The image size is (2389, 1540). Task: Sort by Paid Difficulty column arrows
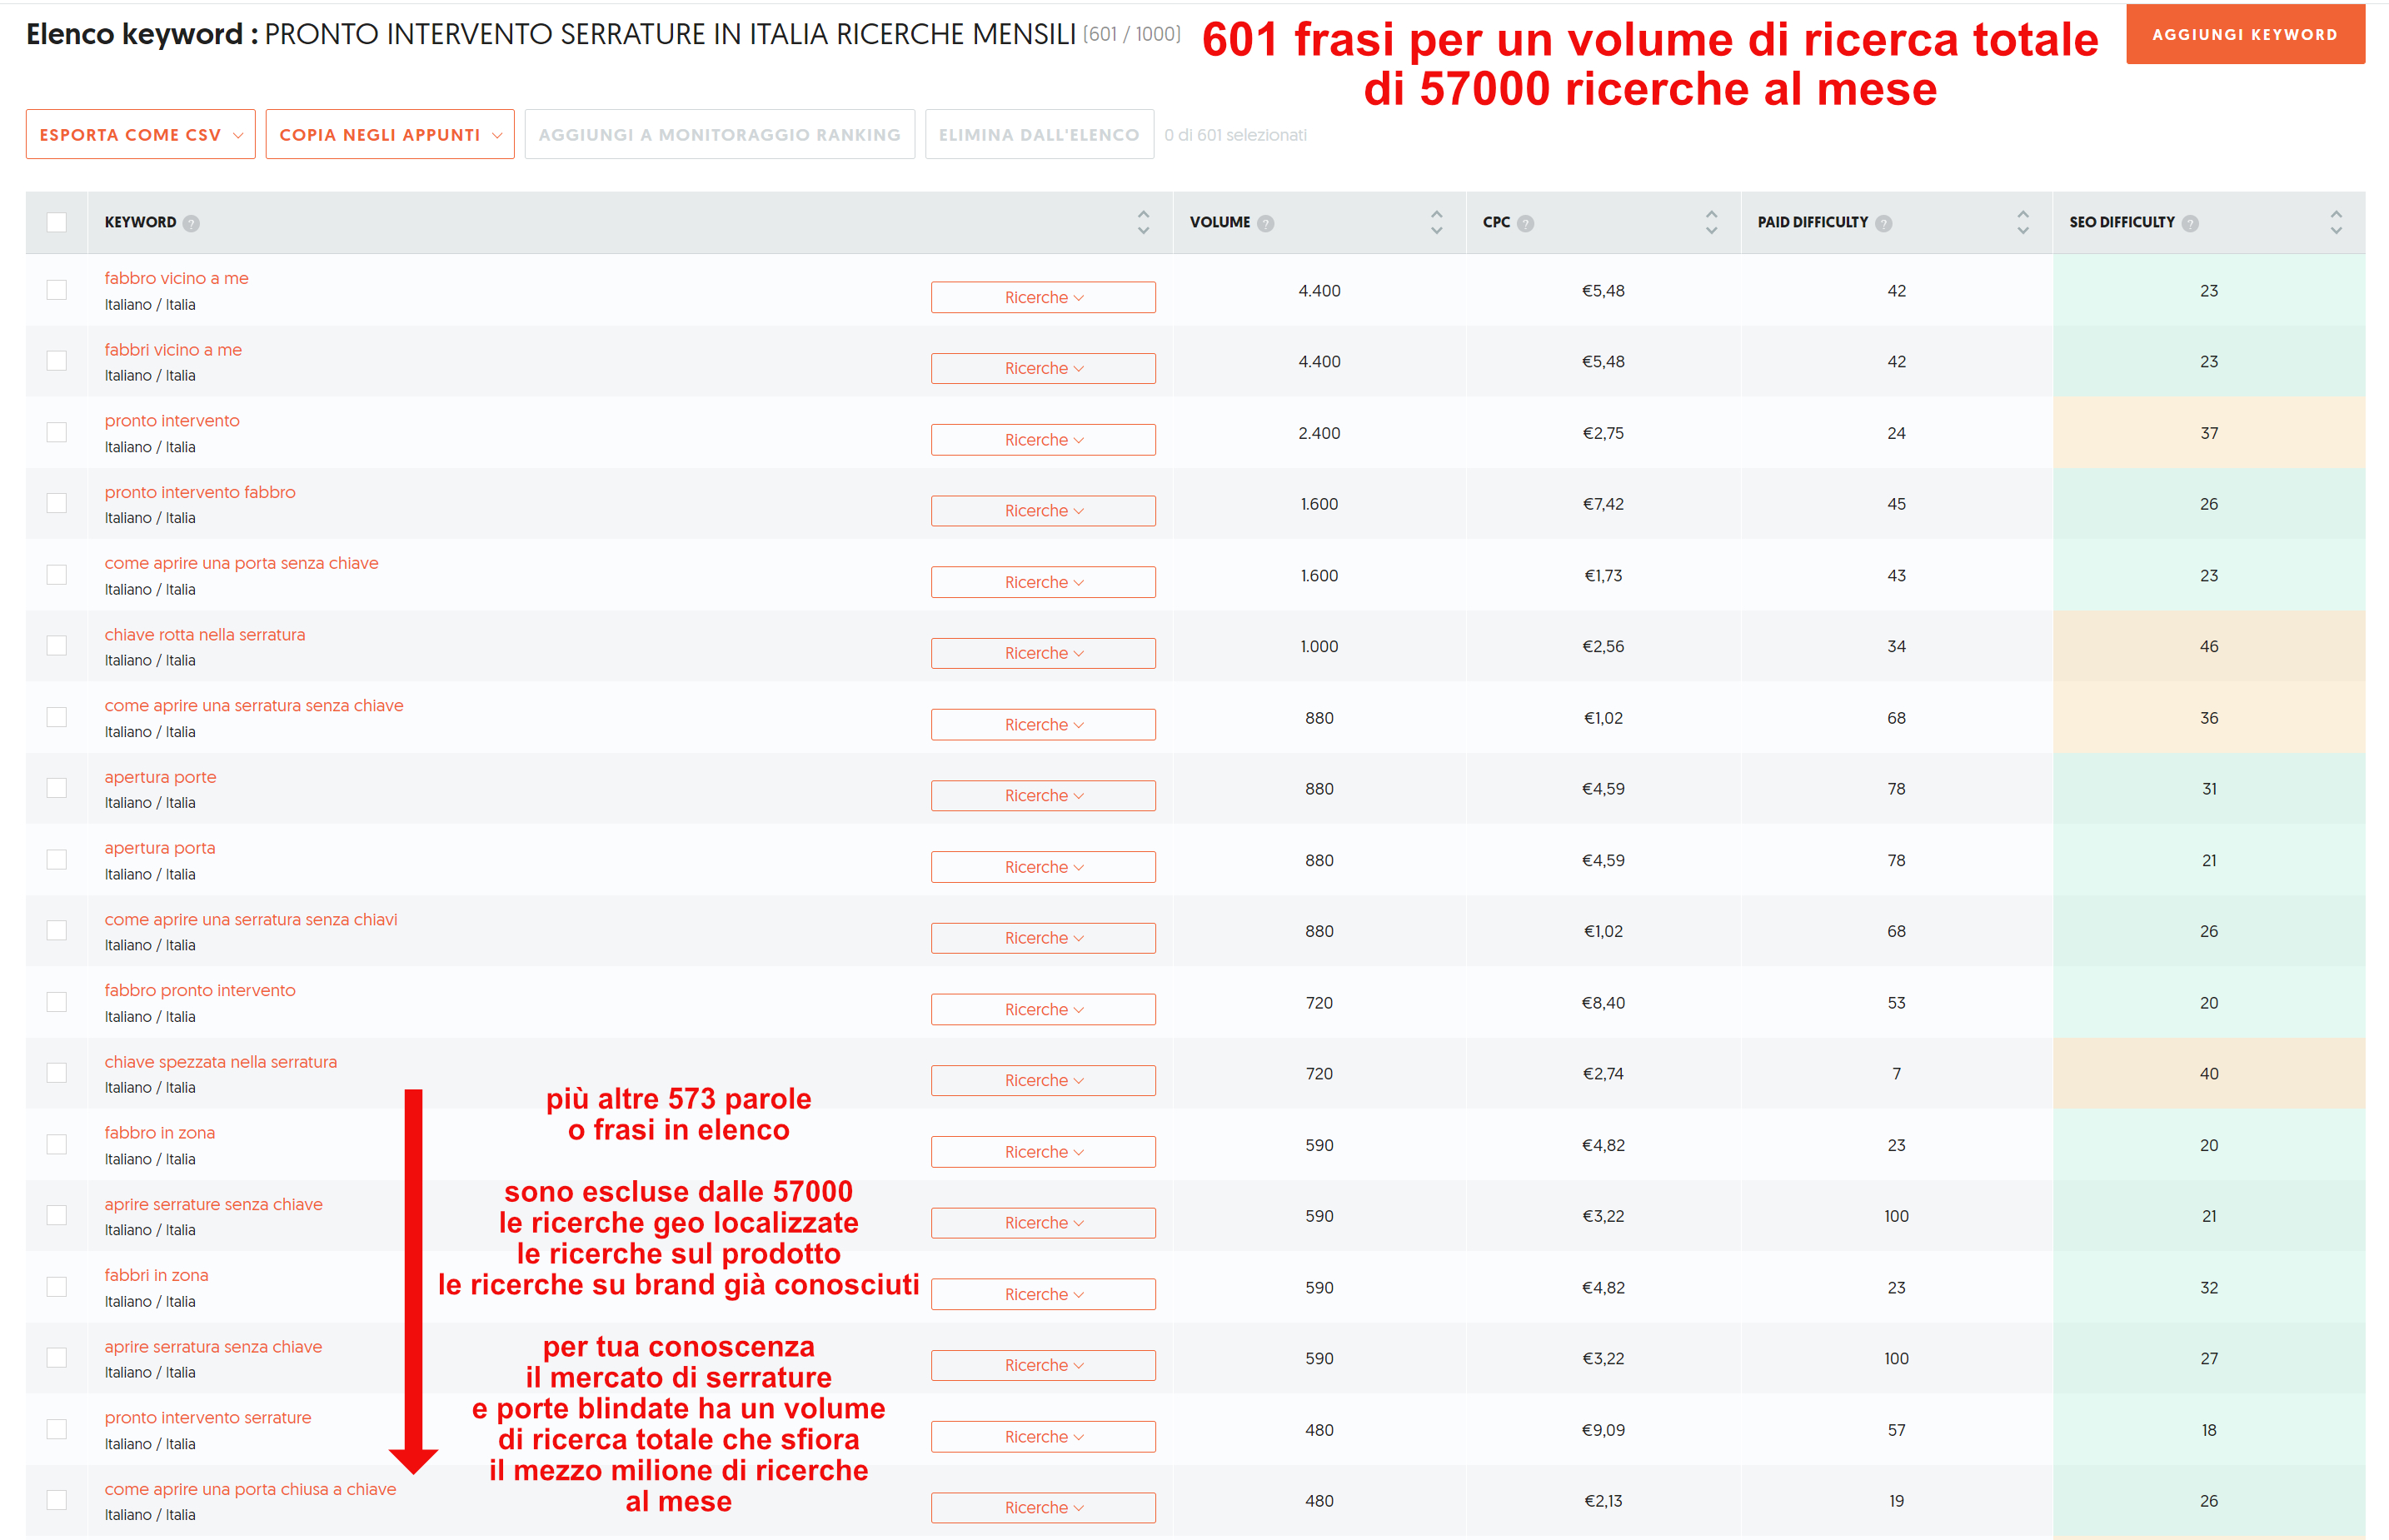pos(2022,222)
